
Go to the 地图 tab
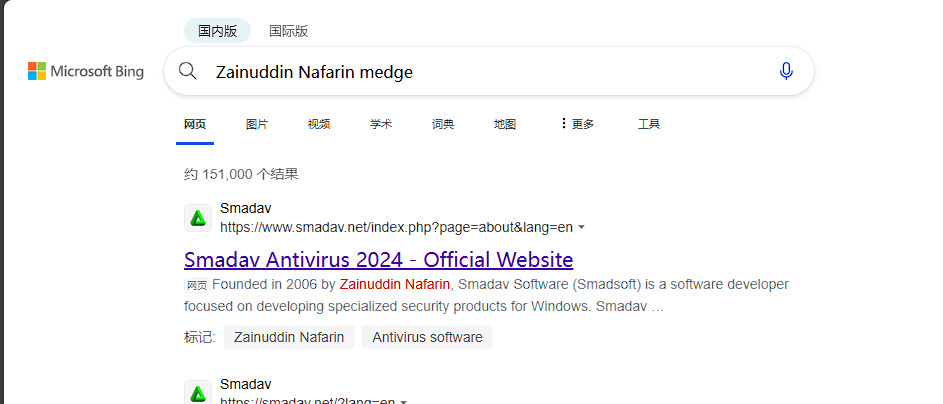(x=505, y=124)
